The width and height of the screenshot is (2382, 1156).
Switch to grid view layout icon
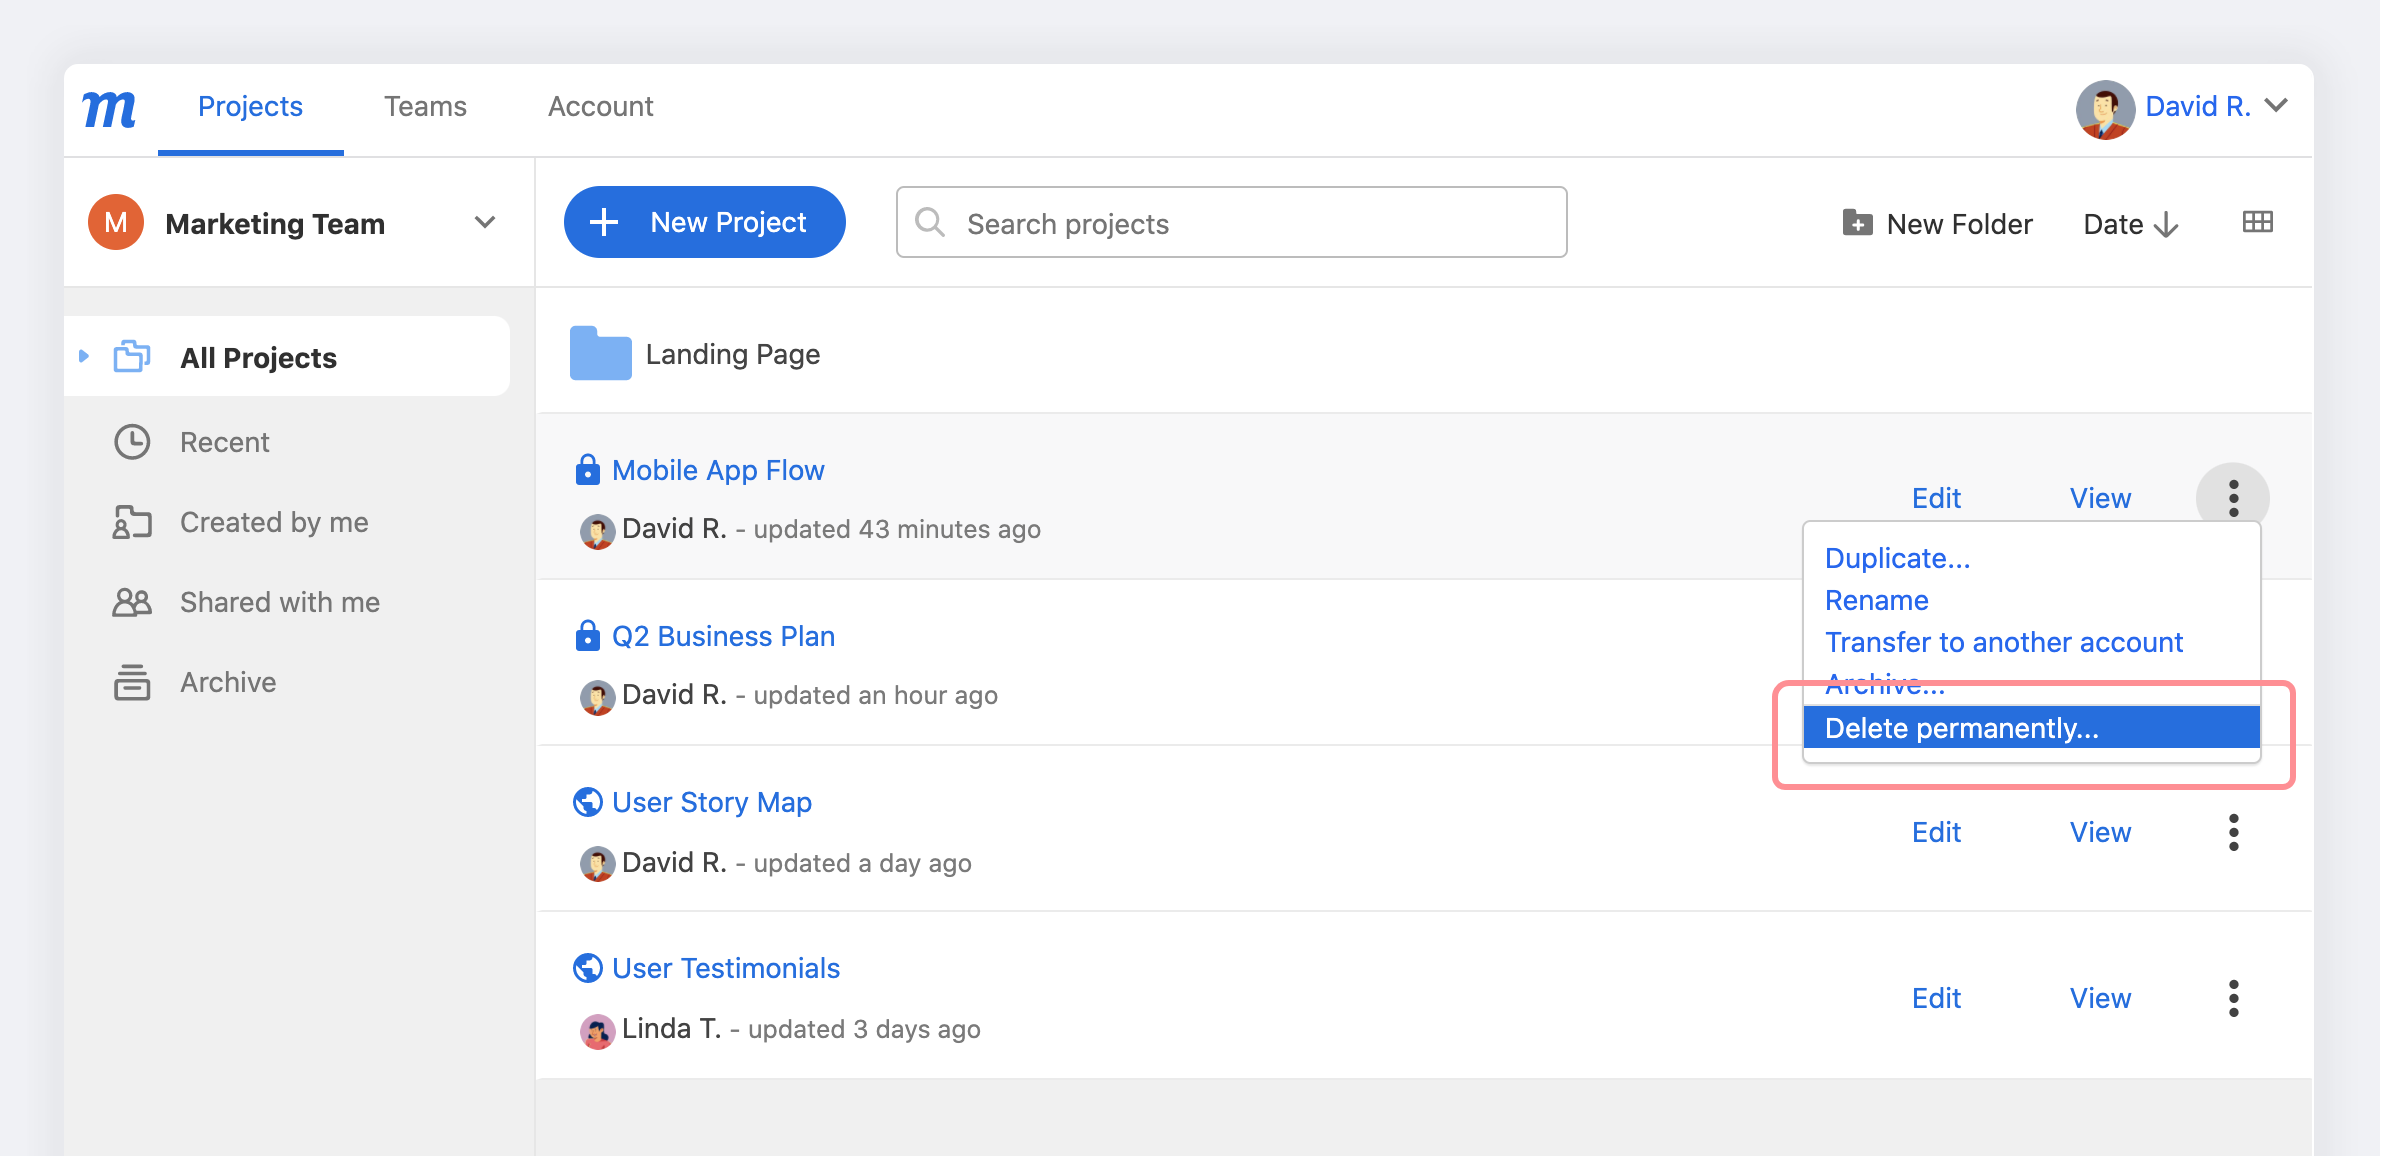tap(2257, 222)
